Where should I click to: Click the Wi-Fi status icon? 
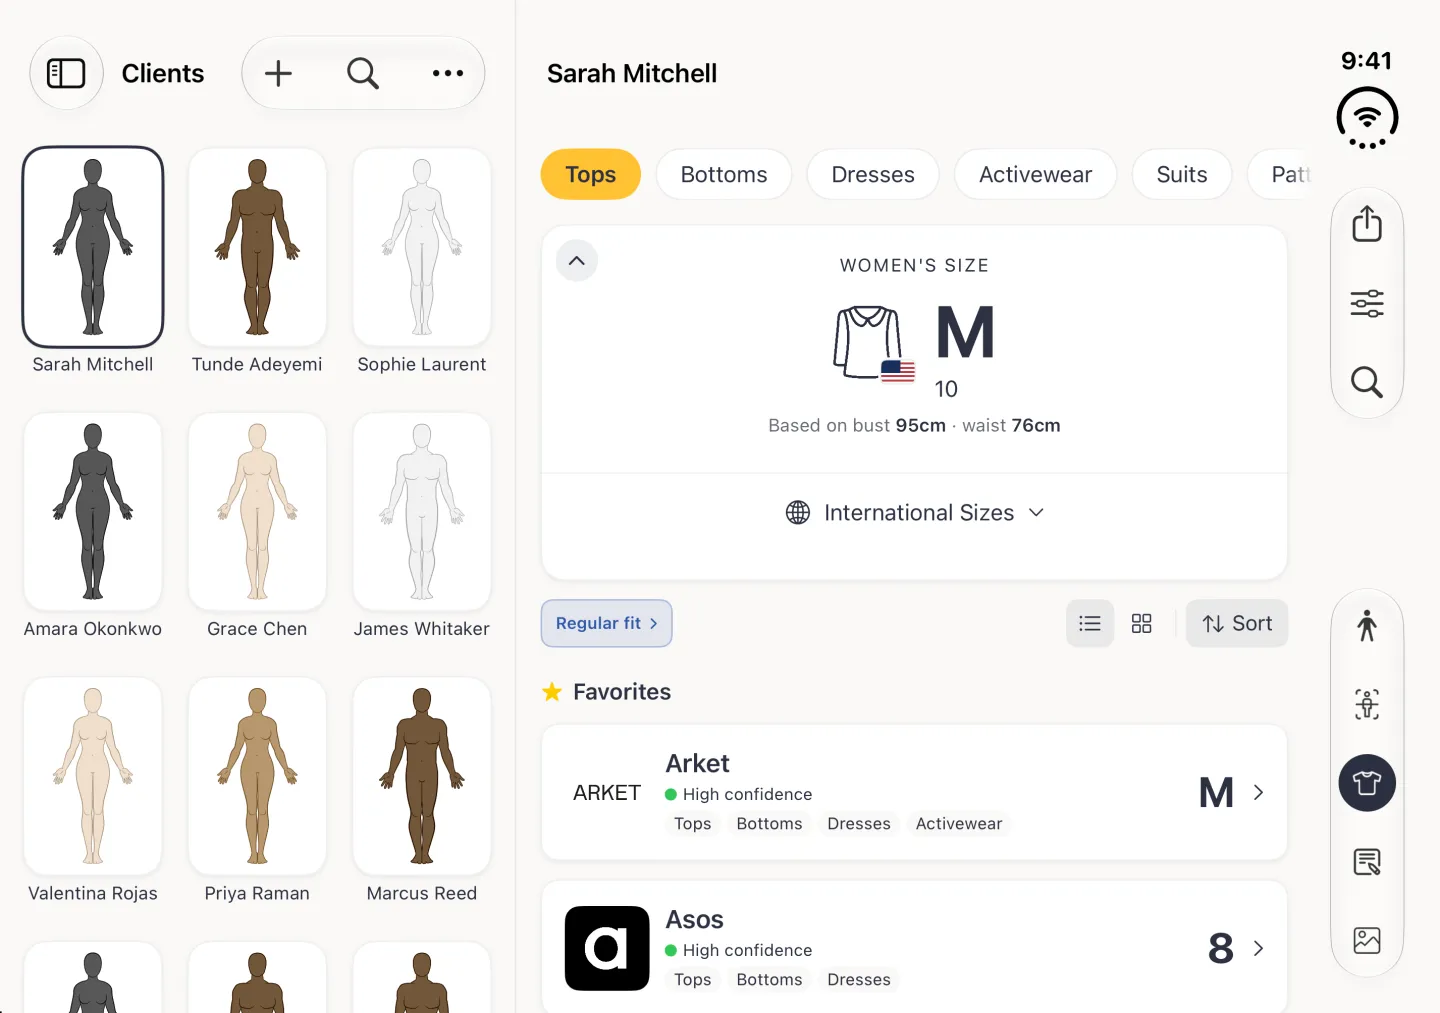[x=1367, y=118]
